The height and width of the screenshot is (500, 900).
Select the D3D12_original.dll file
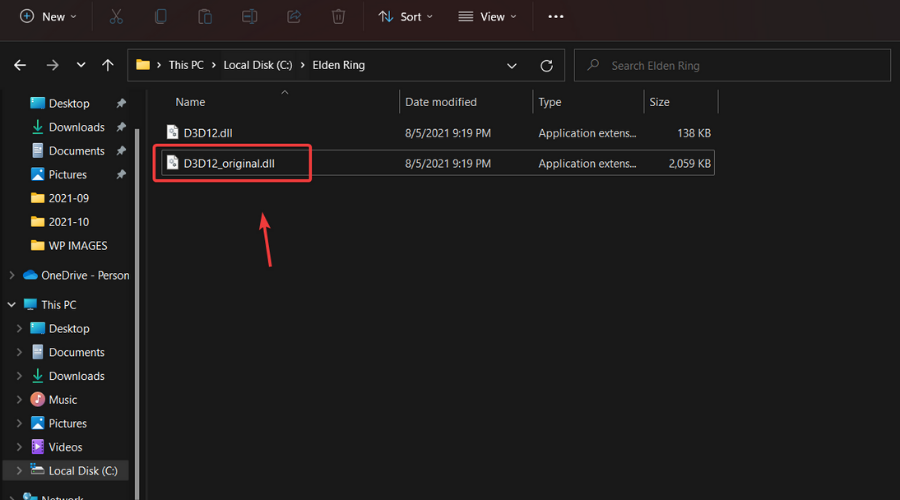coord(438,164)
